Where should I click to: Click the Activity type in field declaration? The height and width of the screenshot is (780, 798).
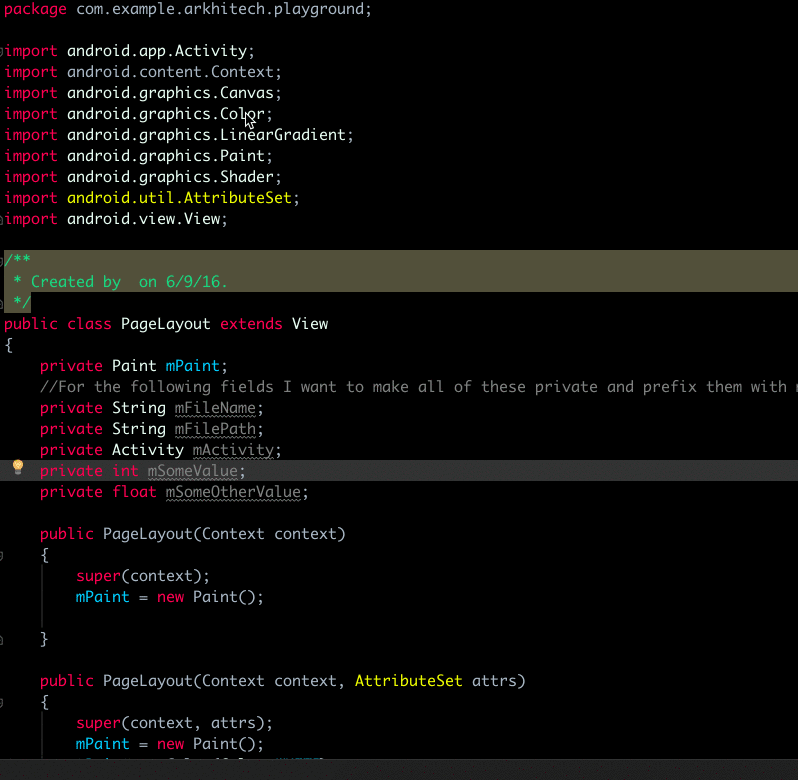[148, 450]
